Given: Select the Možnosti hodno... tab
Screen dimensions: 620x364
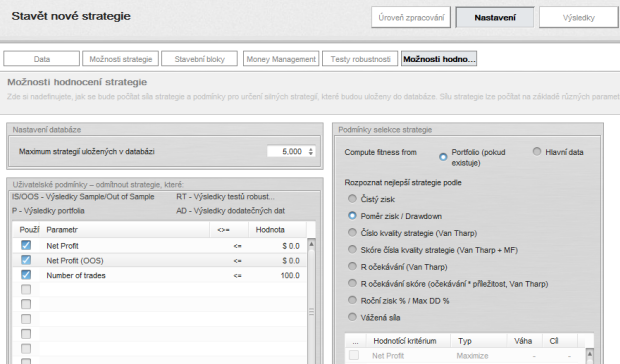Looking at the screenshot, I should 439,59.
